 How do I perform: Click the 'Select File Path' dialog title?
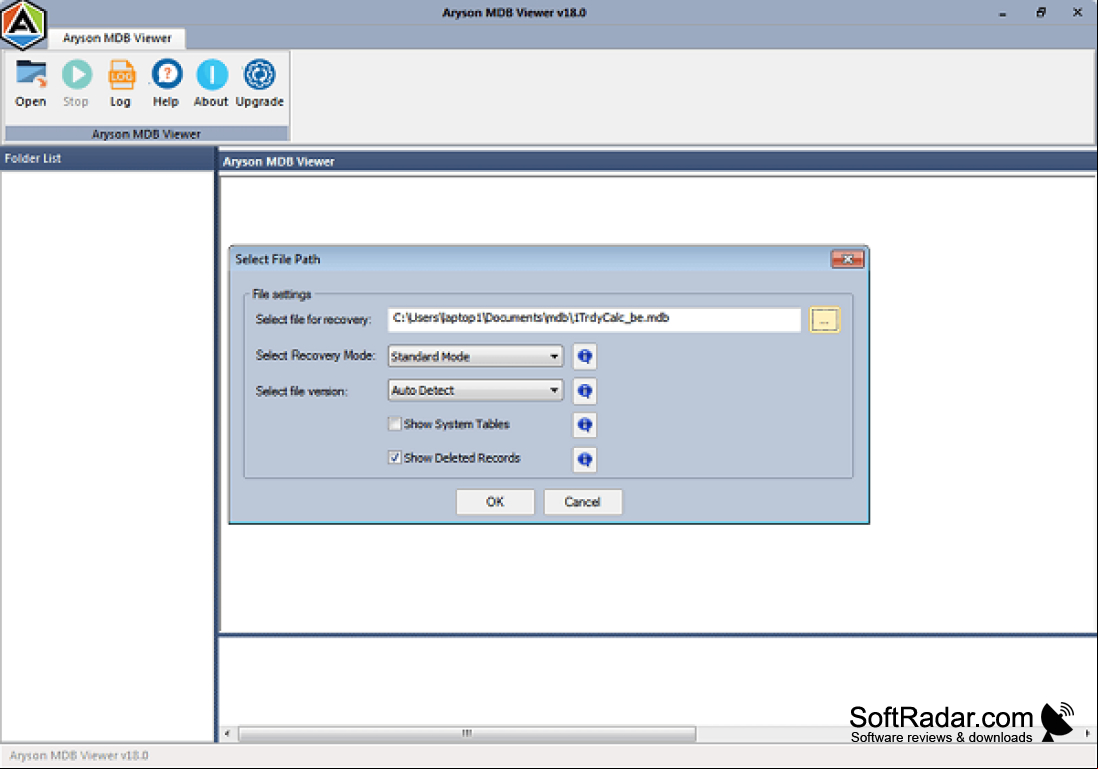coord(277,259)
